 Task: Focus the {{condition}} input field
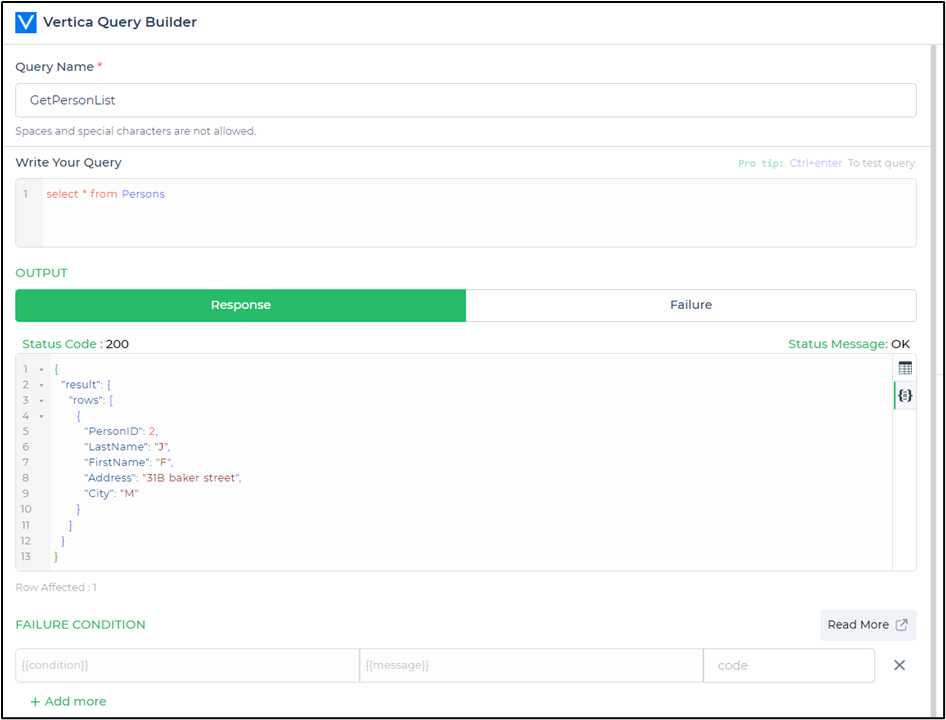(188, 665)
